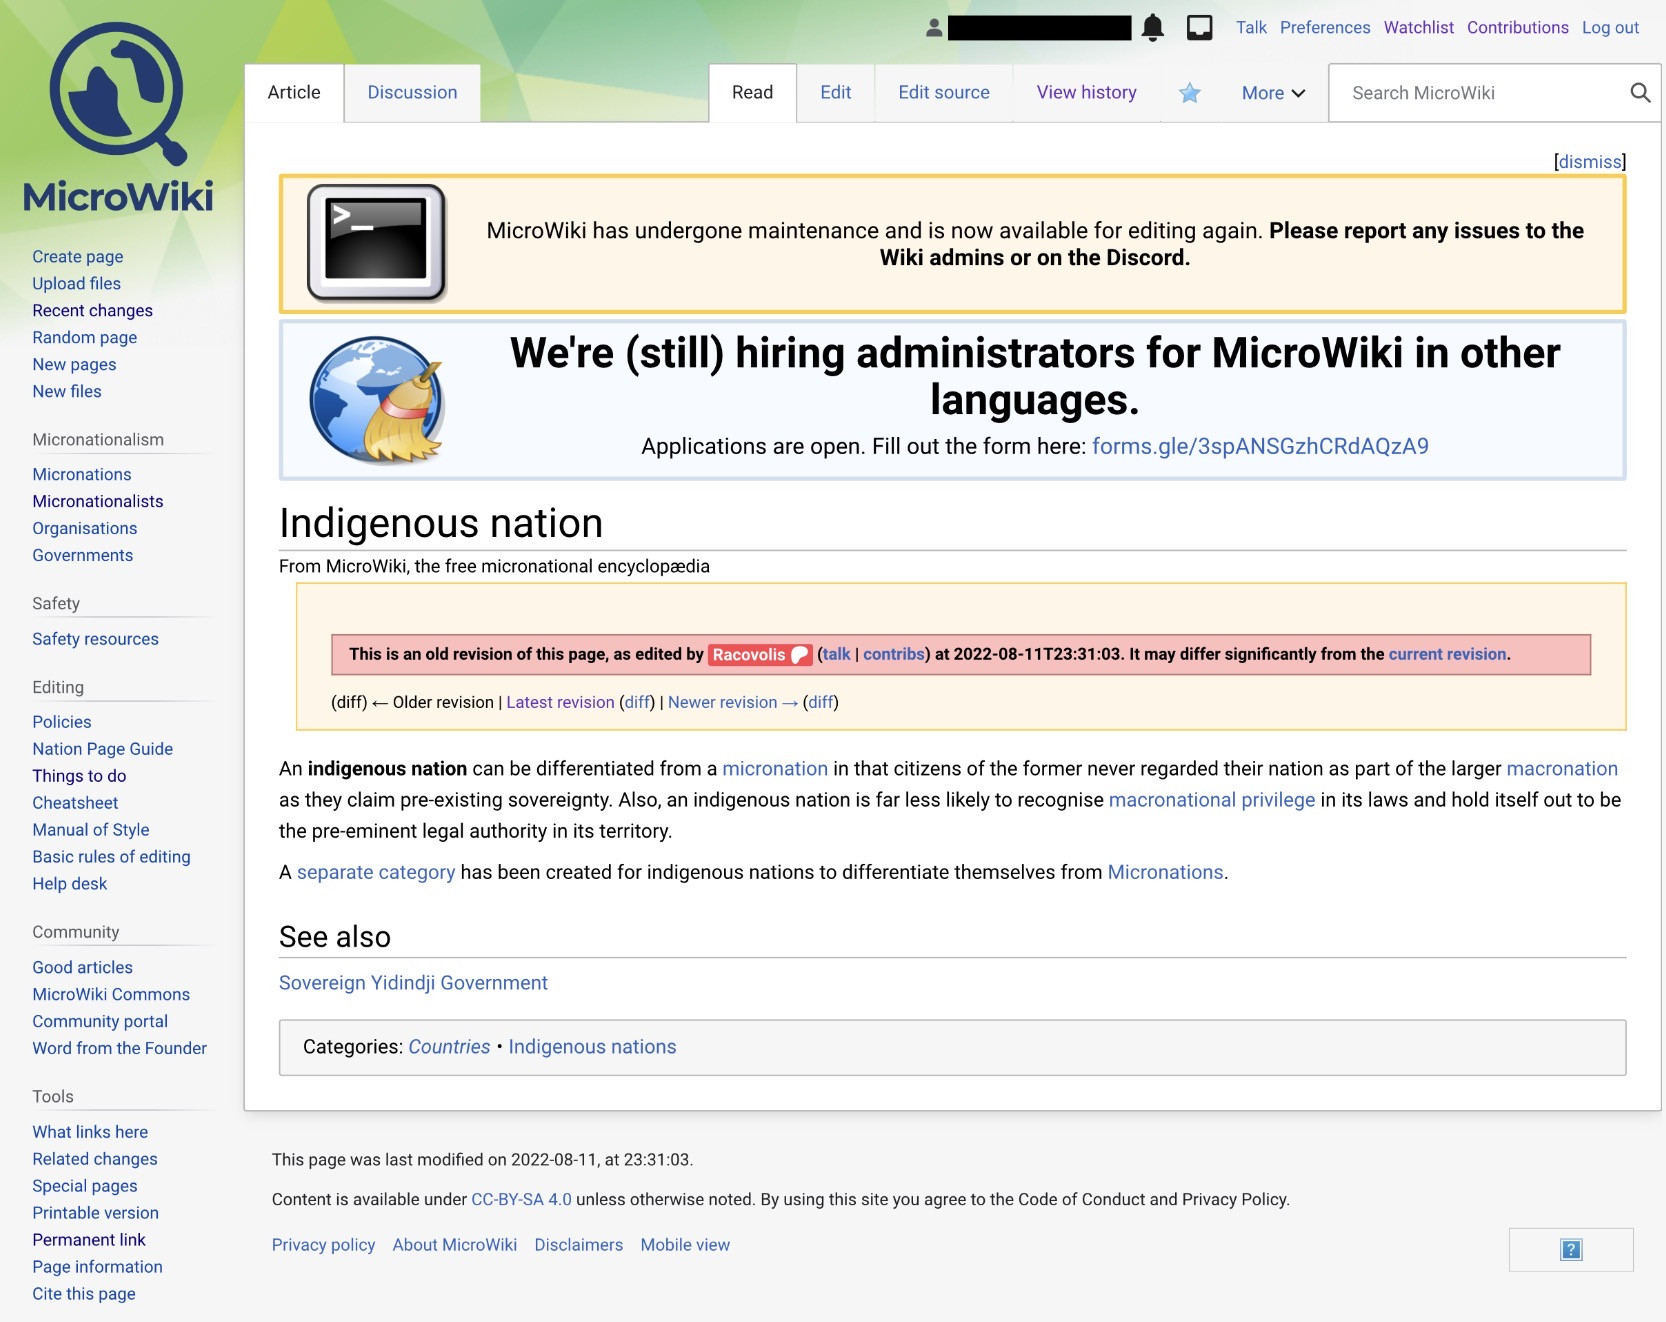Open Racovolis talk link
Screen dimensions: 1666x1322
(x=836, y=654)
